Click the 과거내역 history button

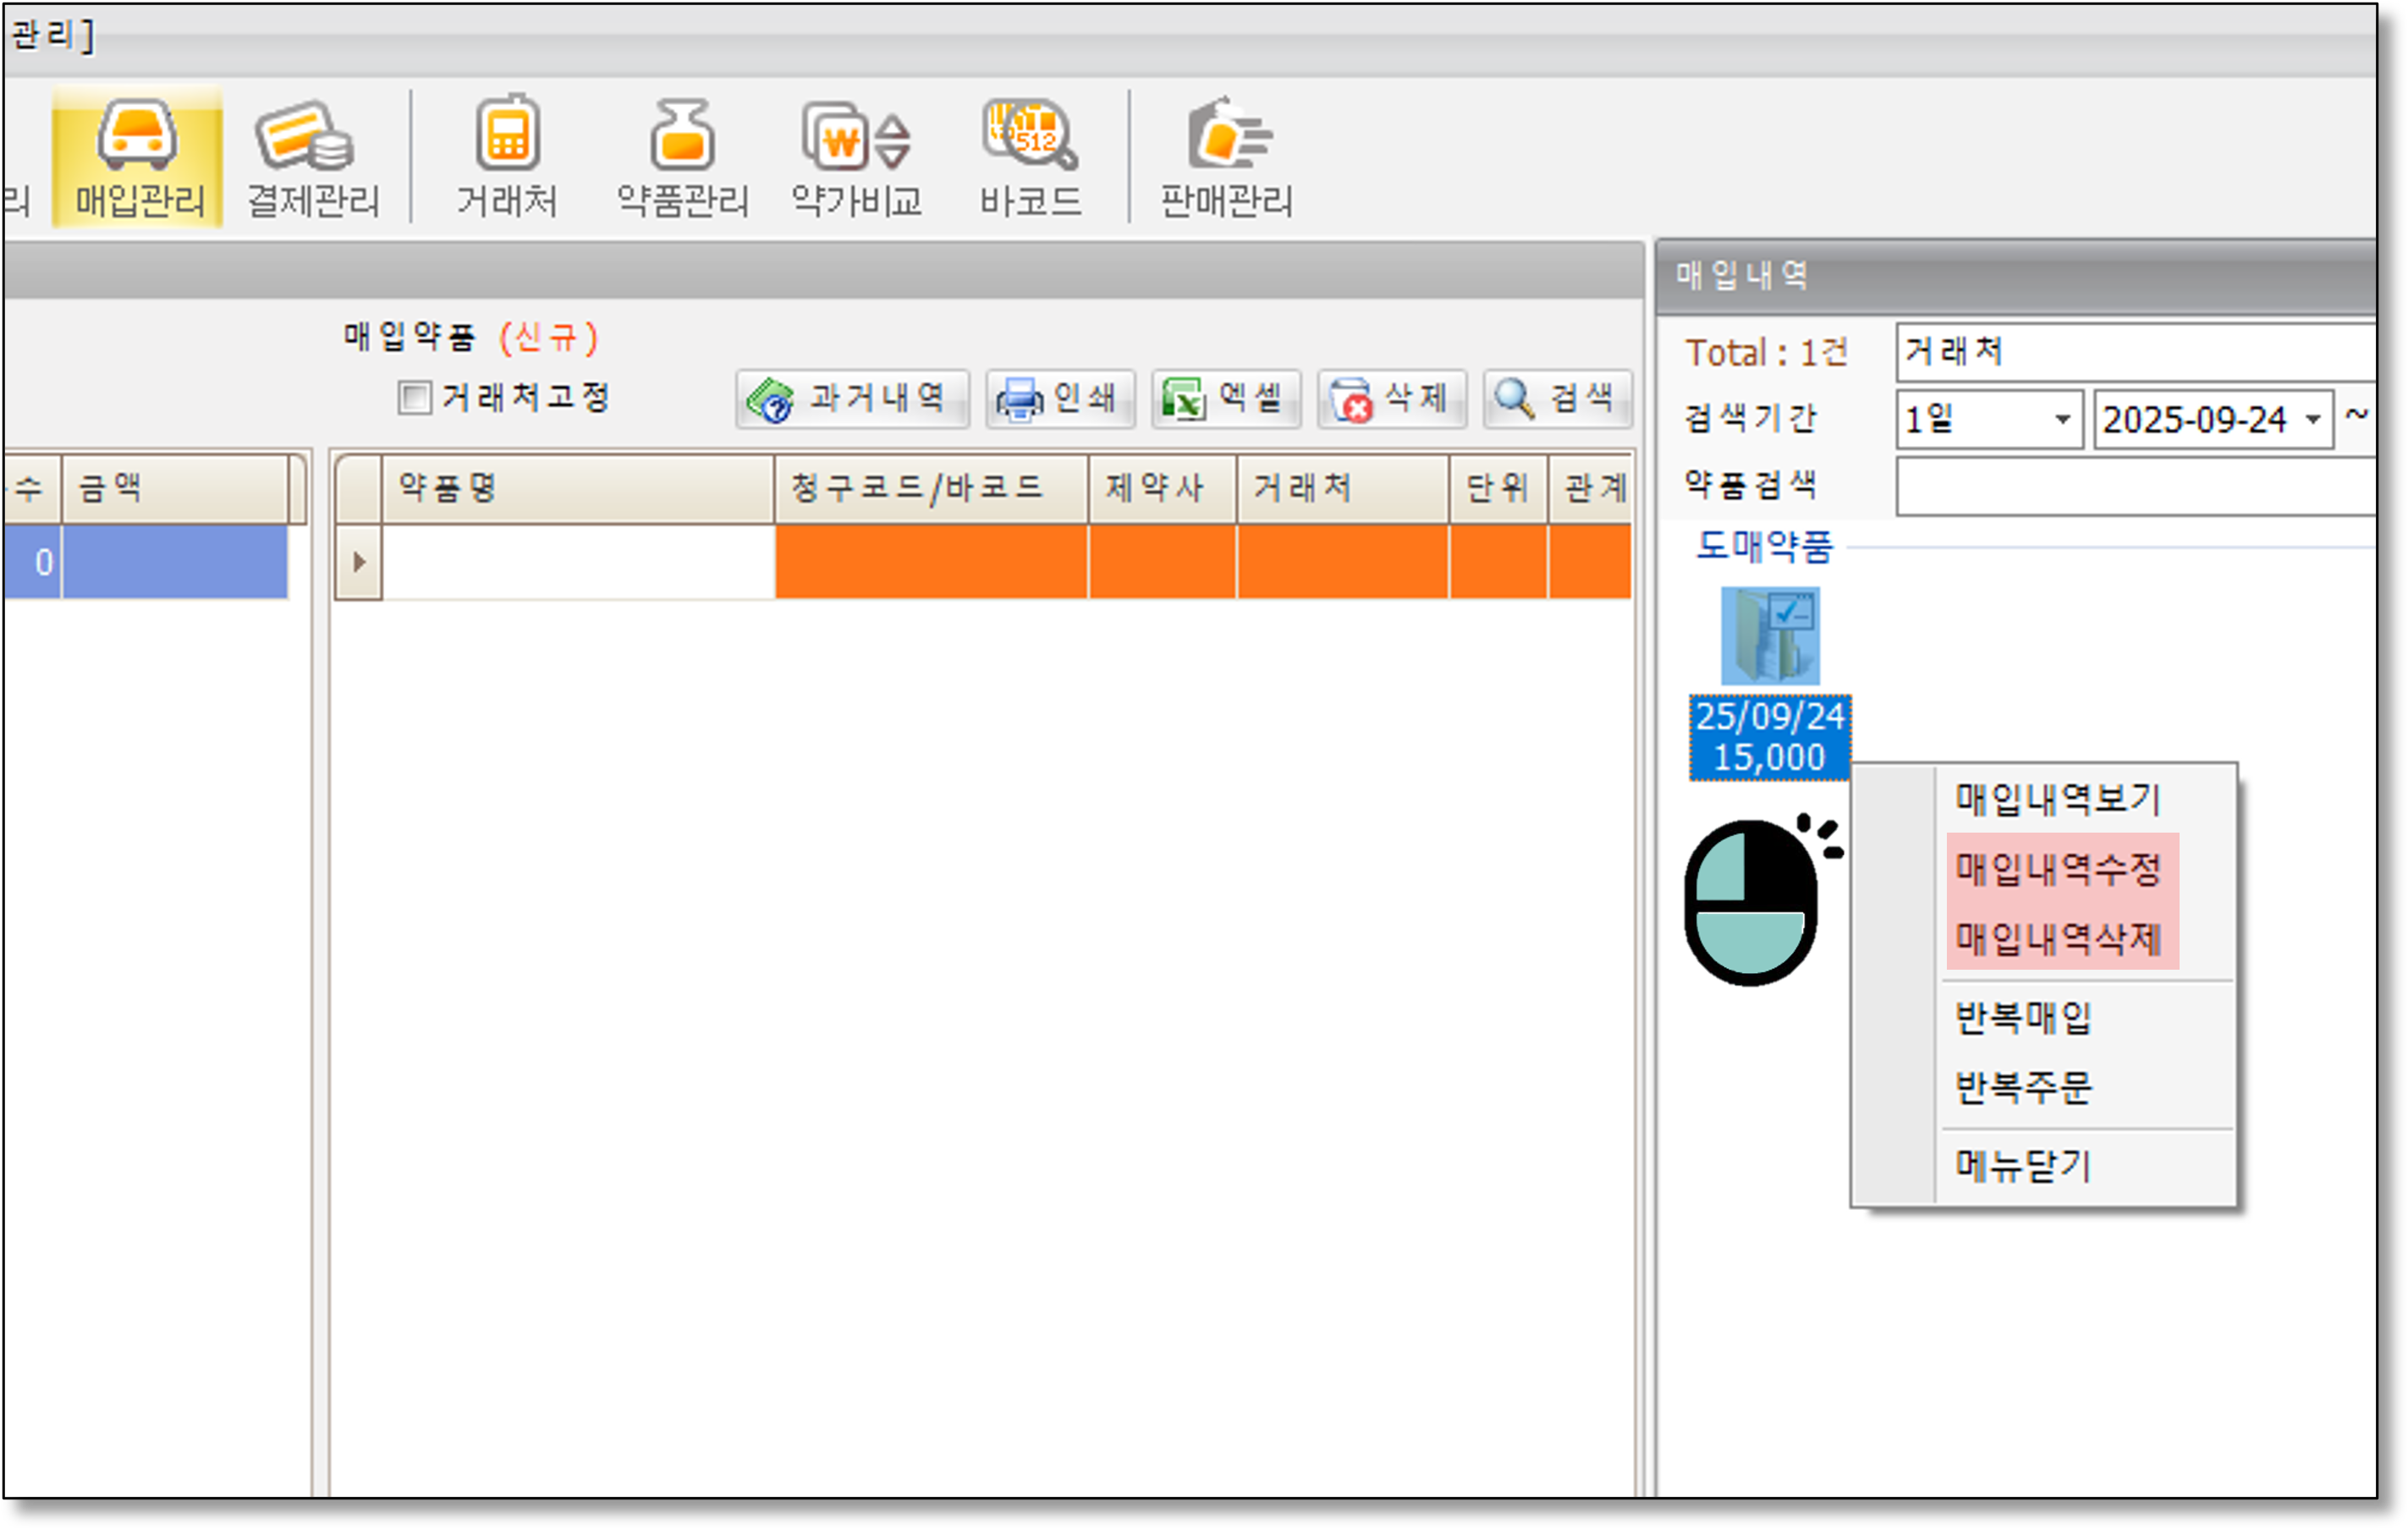point(852,399)
